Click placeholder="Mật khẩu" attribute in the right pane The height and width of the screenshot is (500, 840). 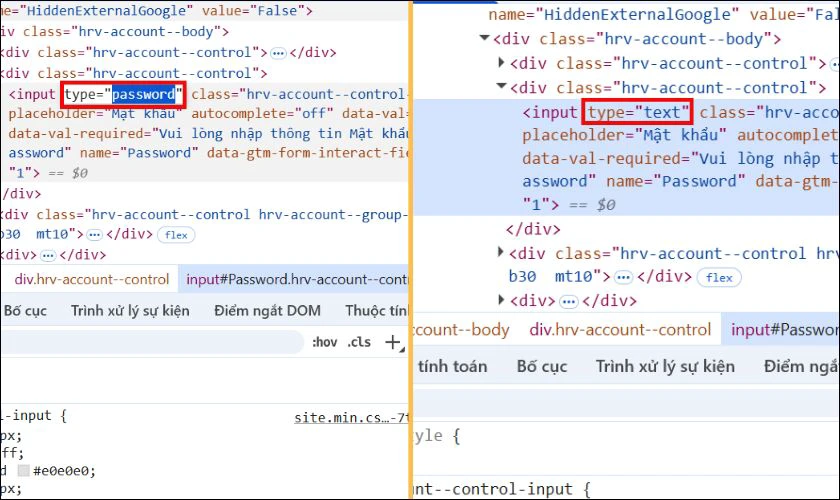(x=625, y=135)
